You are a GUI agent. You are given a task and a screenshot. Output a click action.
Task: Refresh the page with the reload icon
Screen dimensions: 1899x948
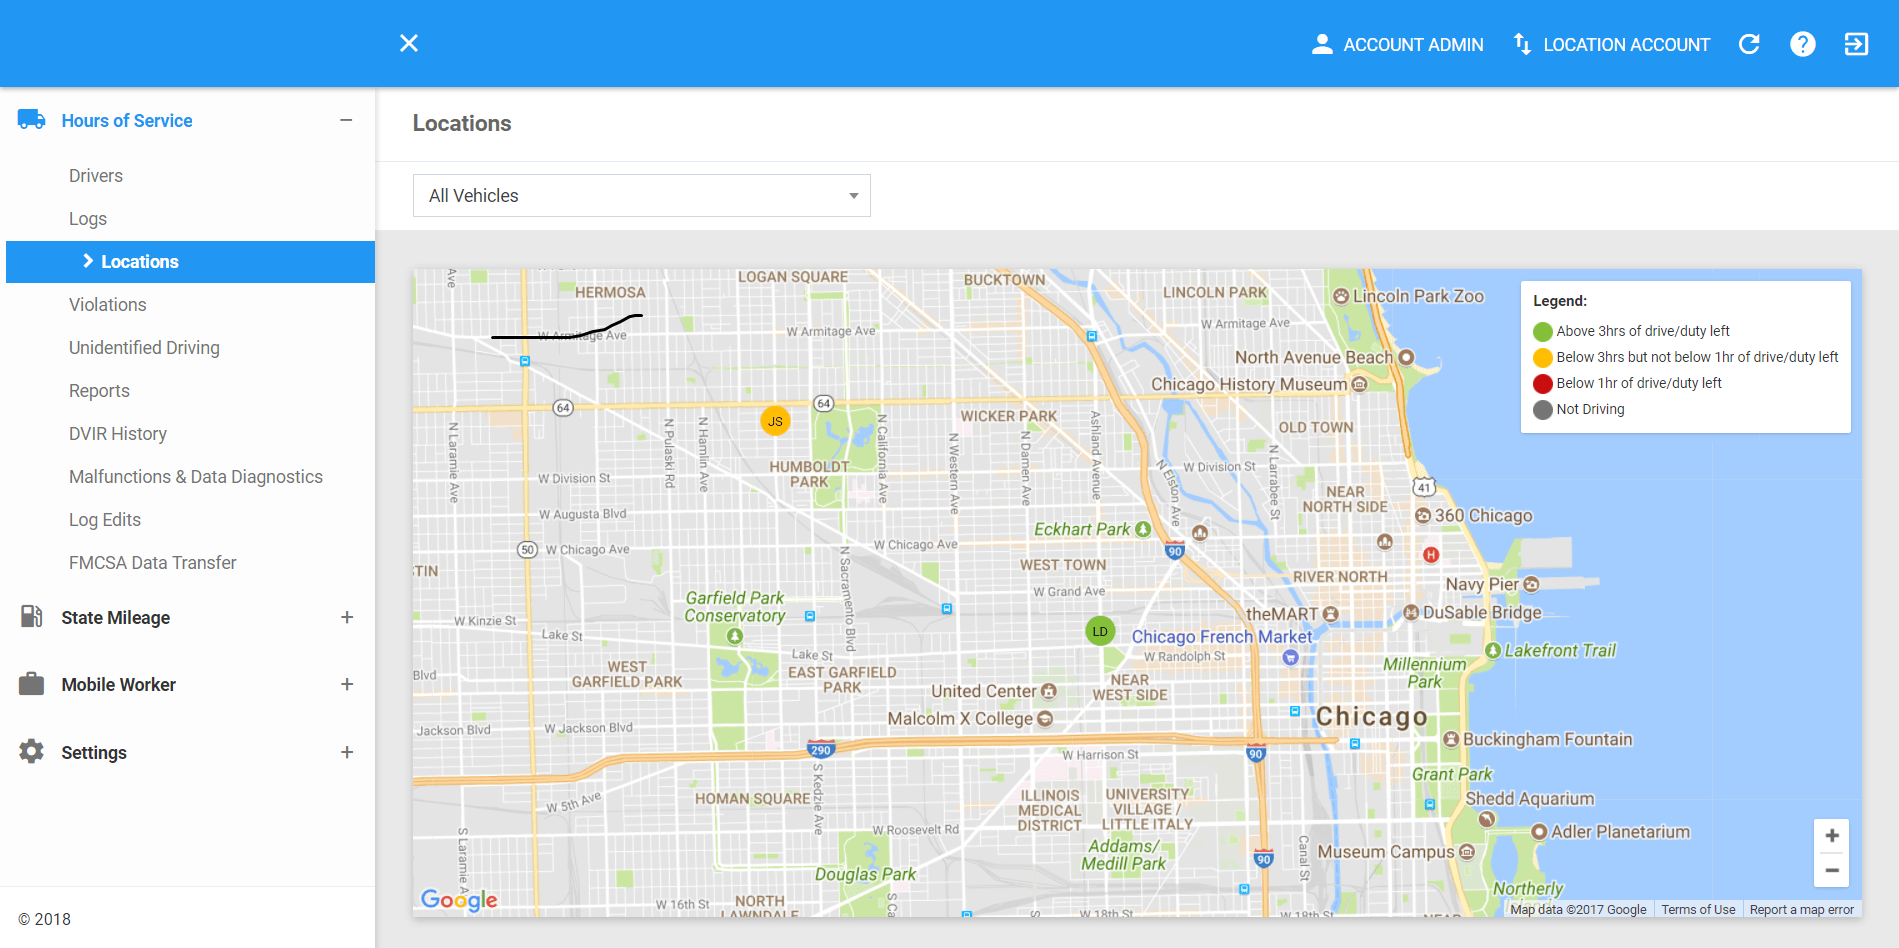(1749, 44)
